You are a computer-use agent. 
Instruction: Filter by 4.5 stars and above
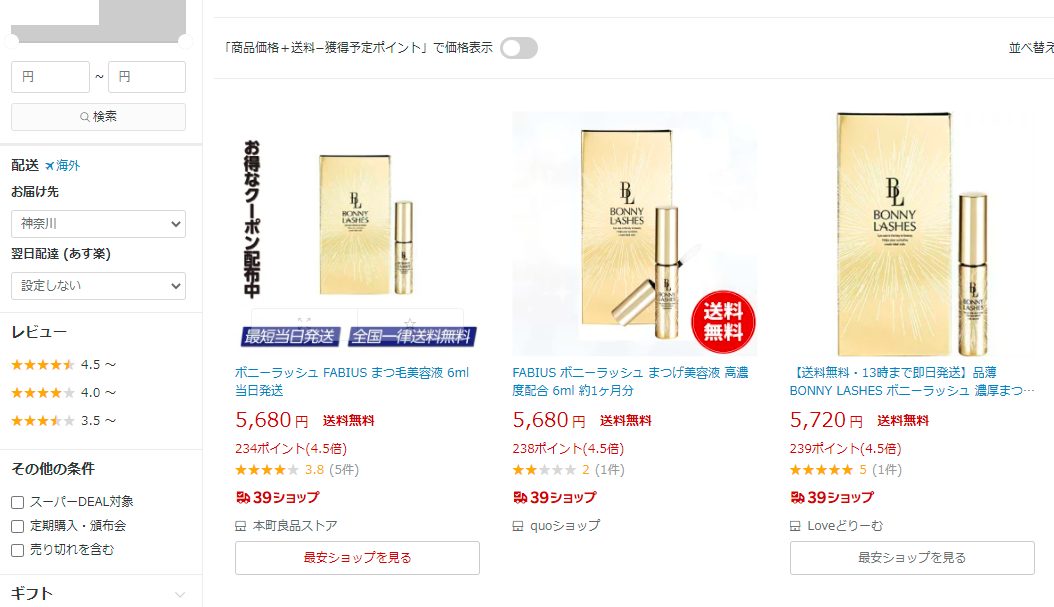pos(64,365)
